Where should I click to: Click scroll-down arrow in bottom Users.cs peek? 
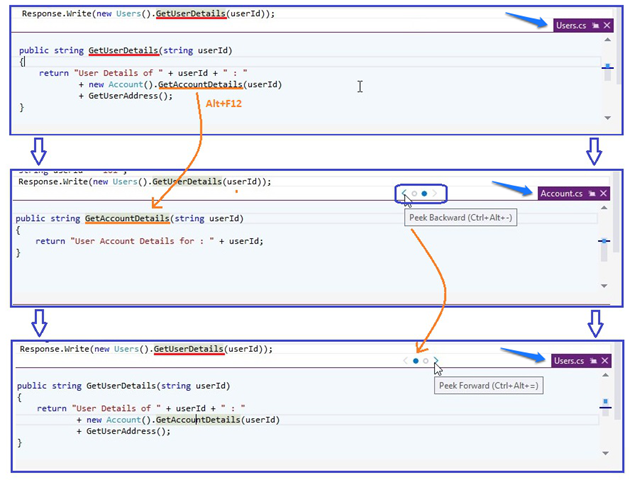tap(606, 453)
